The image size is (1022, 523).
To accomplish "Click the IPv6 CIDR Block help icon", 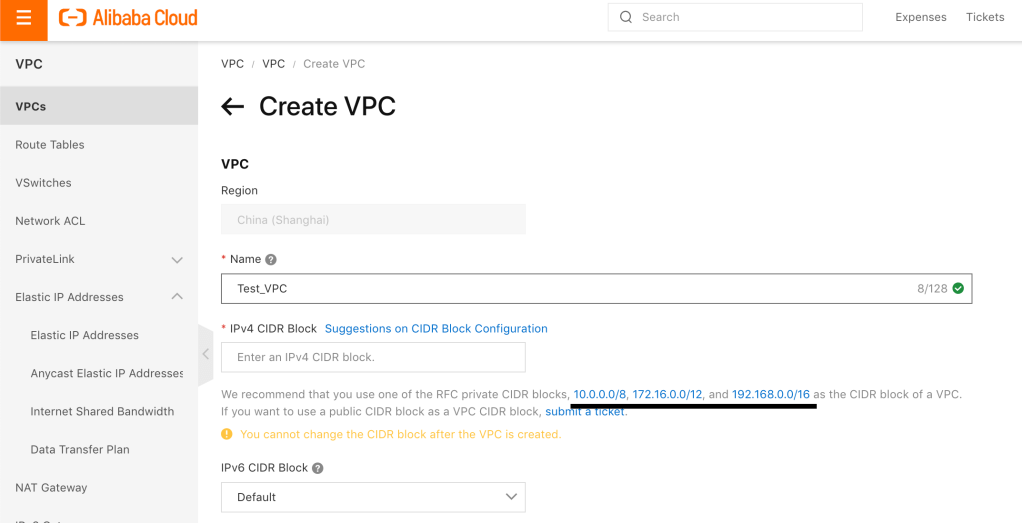I will coord(318,468).
